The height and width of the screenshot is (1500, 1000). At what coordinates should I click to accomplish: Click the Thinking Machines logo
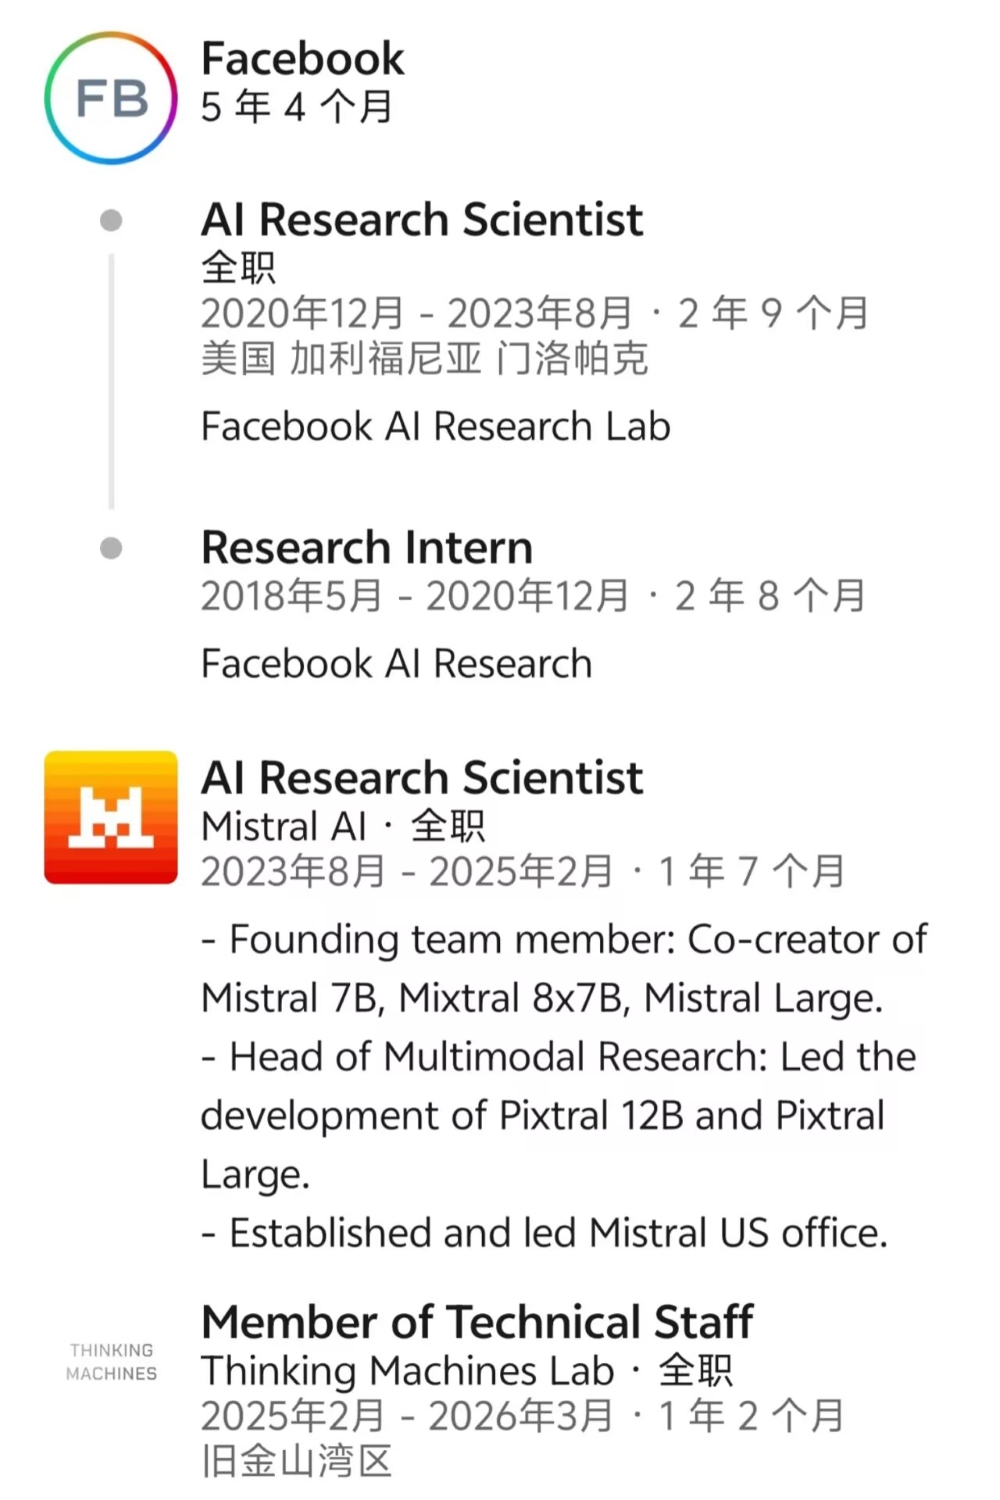[x=111, y=1362]
